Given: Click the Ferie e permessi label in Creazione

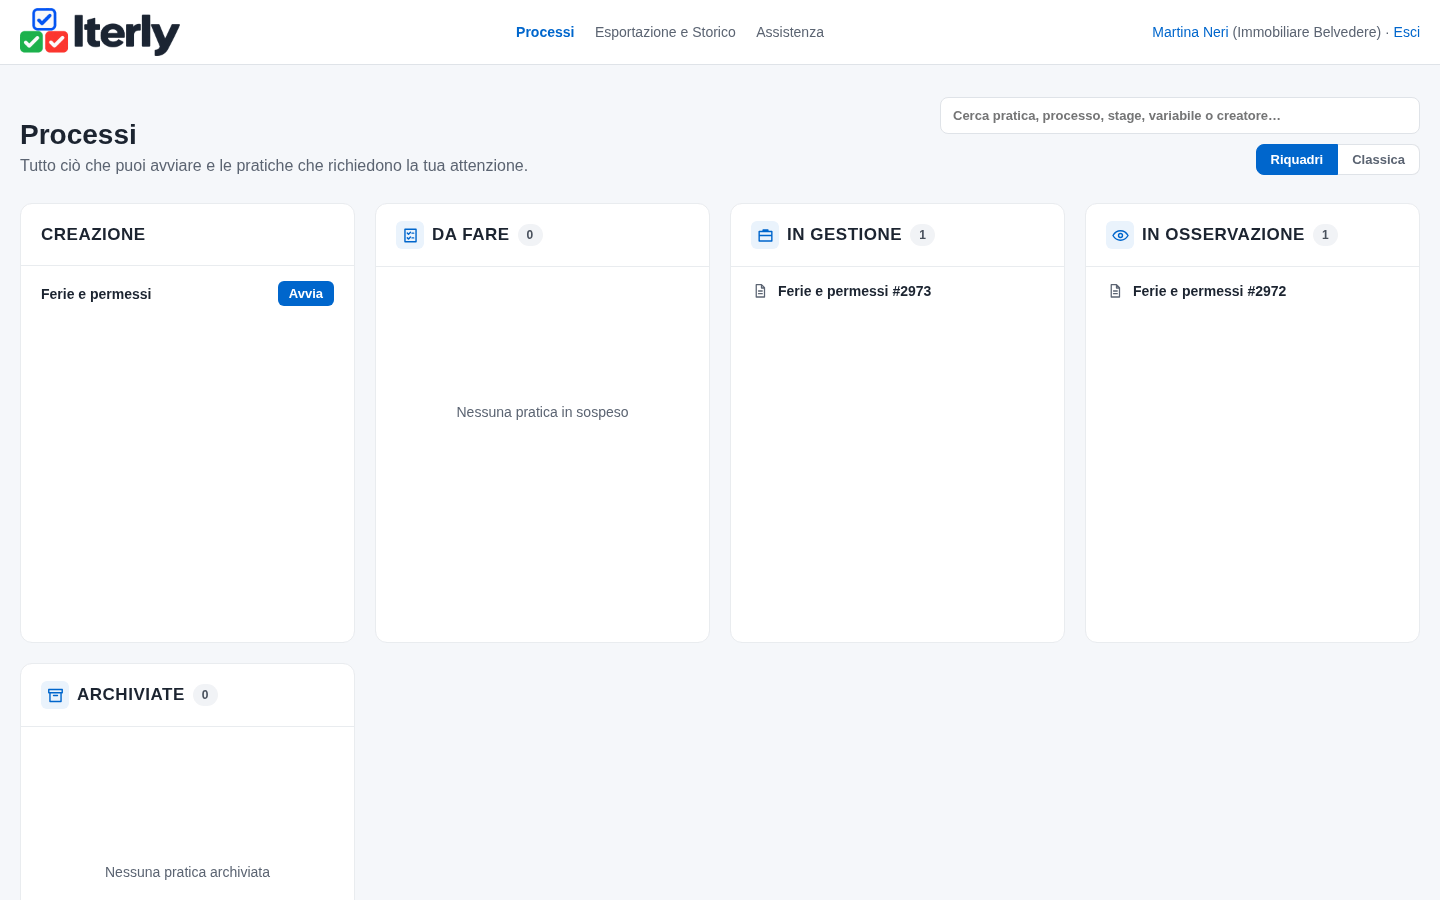Looking at the screenshot, I should pos(96,294).
